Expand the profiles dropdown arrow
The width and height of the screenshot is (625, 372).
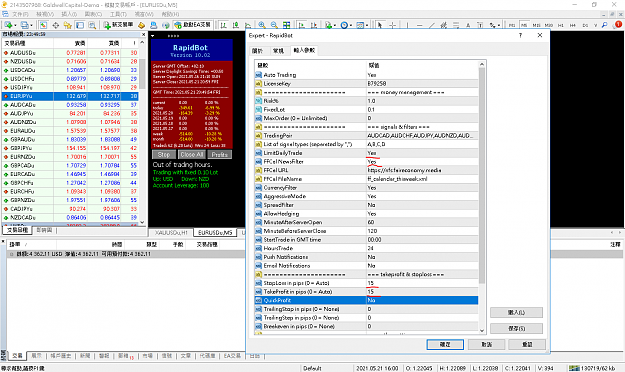tap(31, 25)
